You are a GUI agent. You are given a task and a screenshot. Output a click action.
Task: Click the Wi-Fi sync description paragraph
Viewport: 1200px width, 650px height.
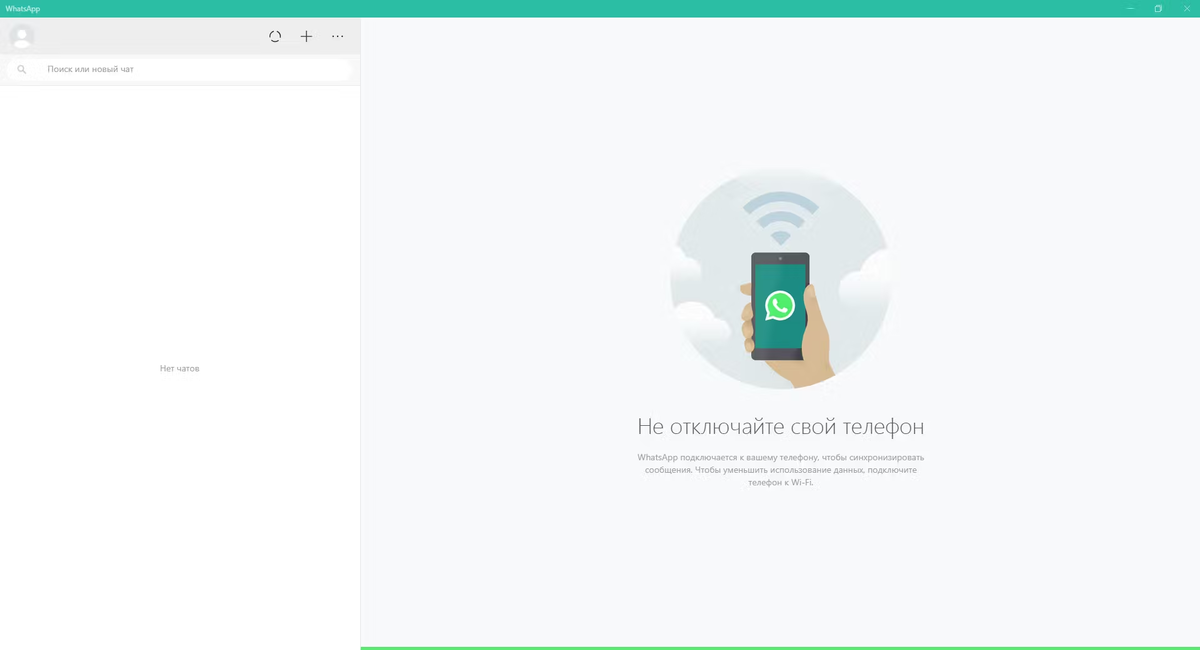coord(781,470)
